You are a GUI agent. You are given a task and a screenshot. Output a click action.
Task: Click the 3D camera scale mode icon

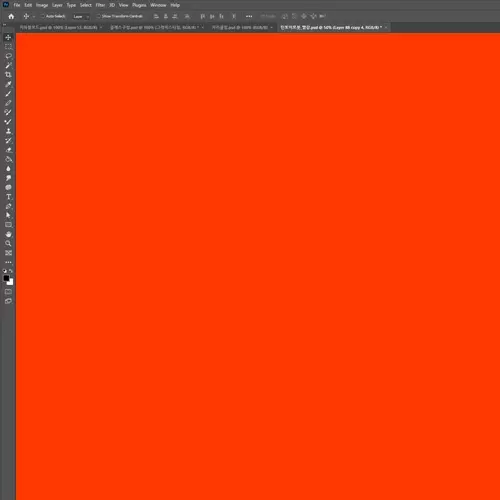[323, 16]
